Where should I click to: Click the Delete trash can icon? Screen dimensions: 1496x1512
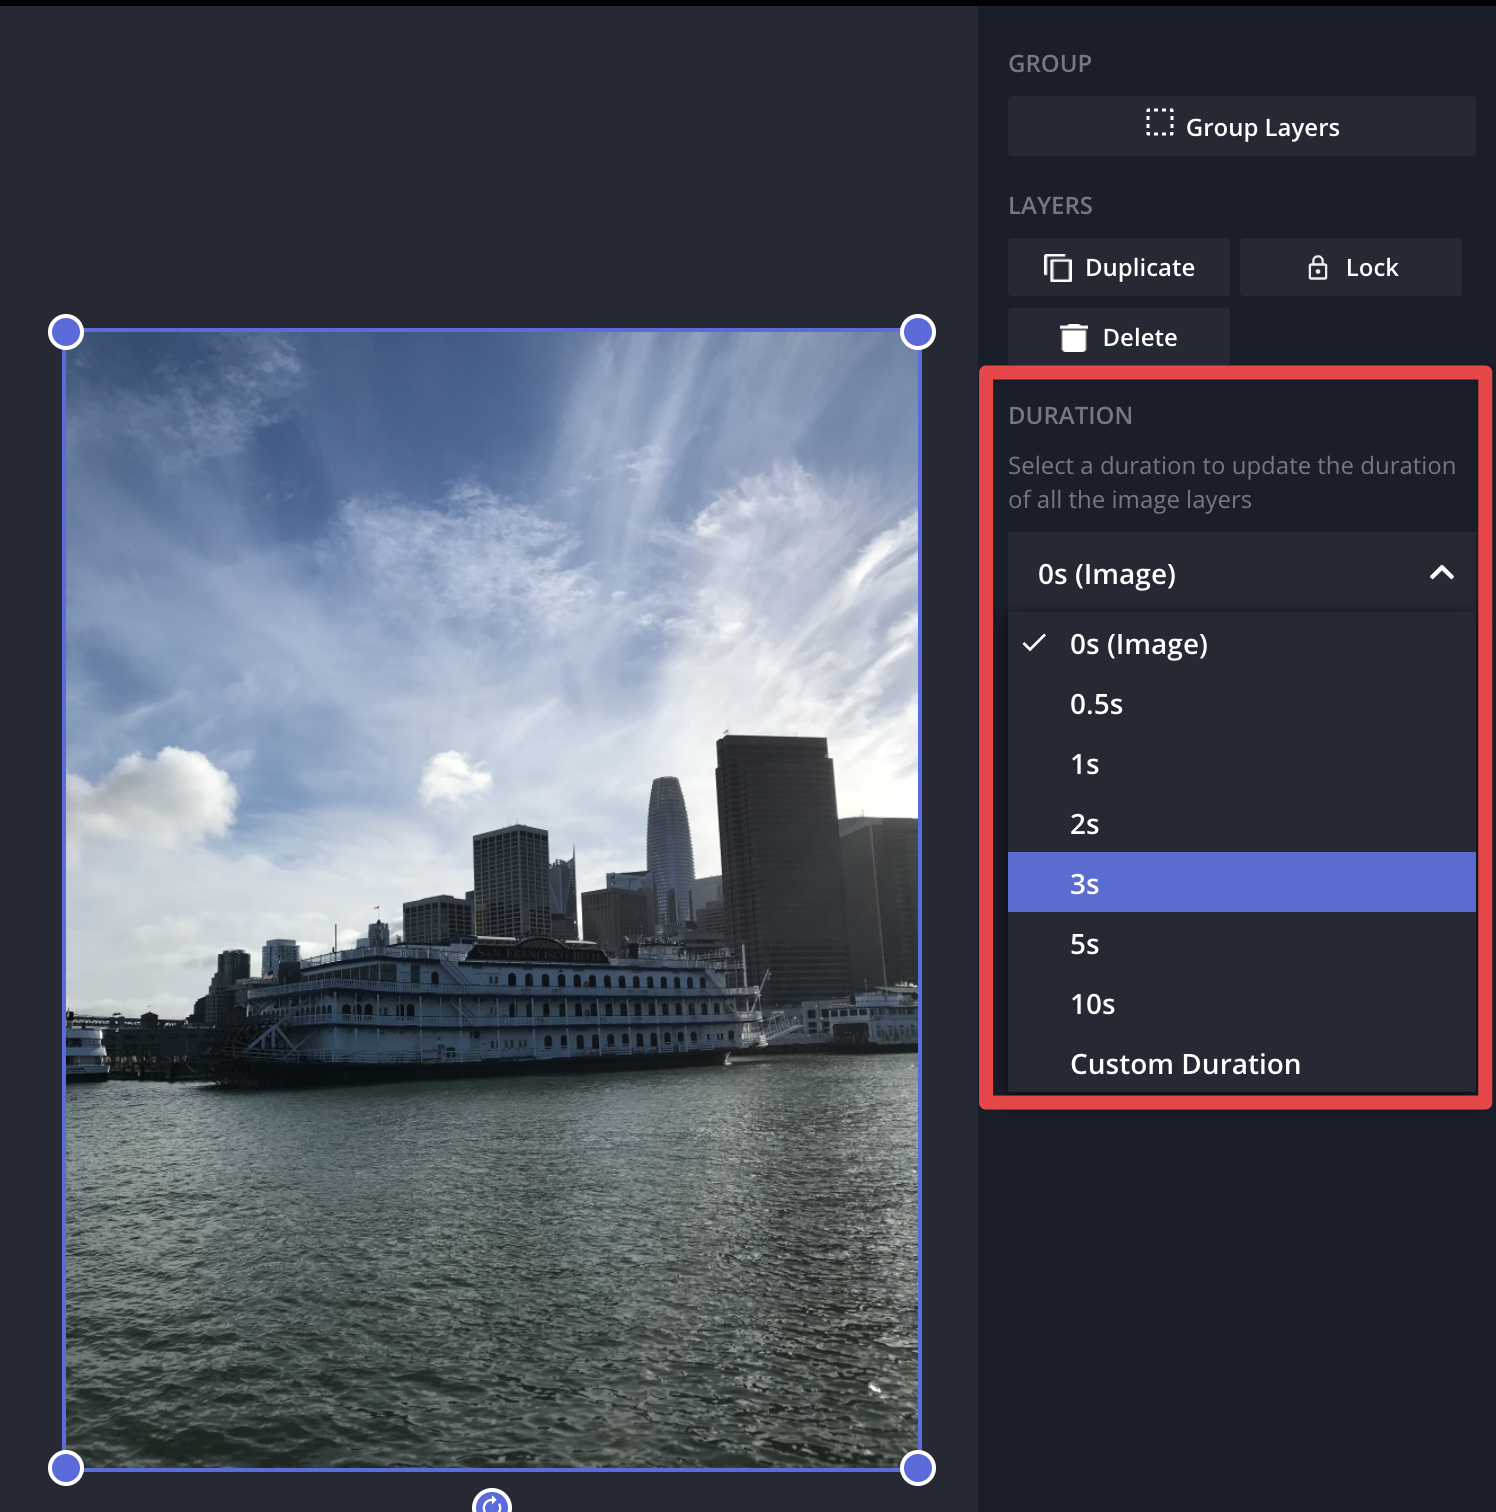pyautogui.click(x=1073, y=338)
